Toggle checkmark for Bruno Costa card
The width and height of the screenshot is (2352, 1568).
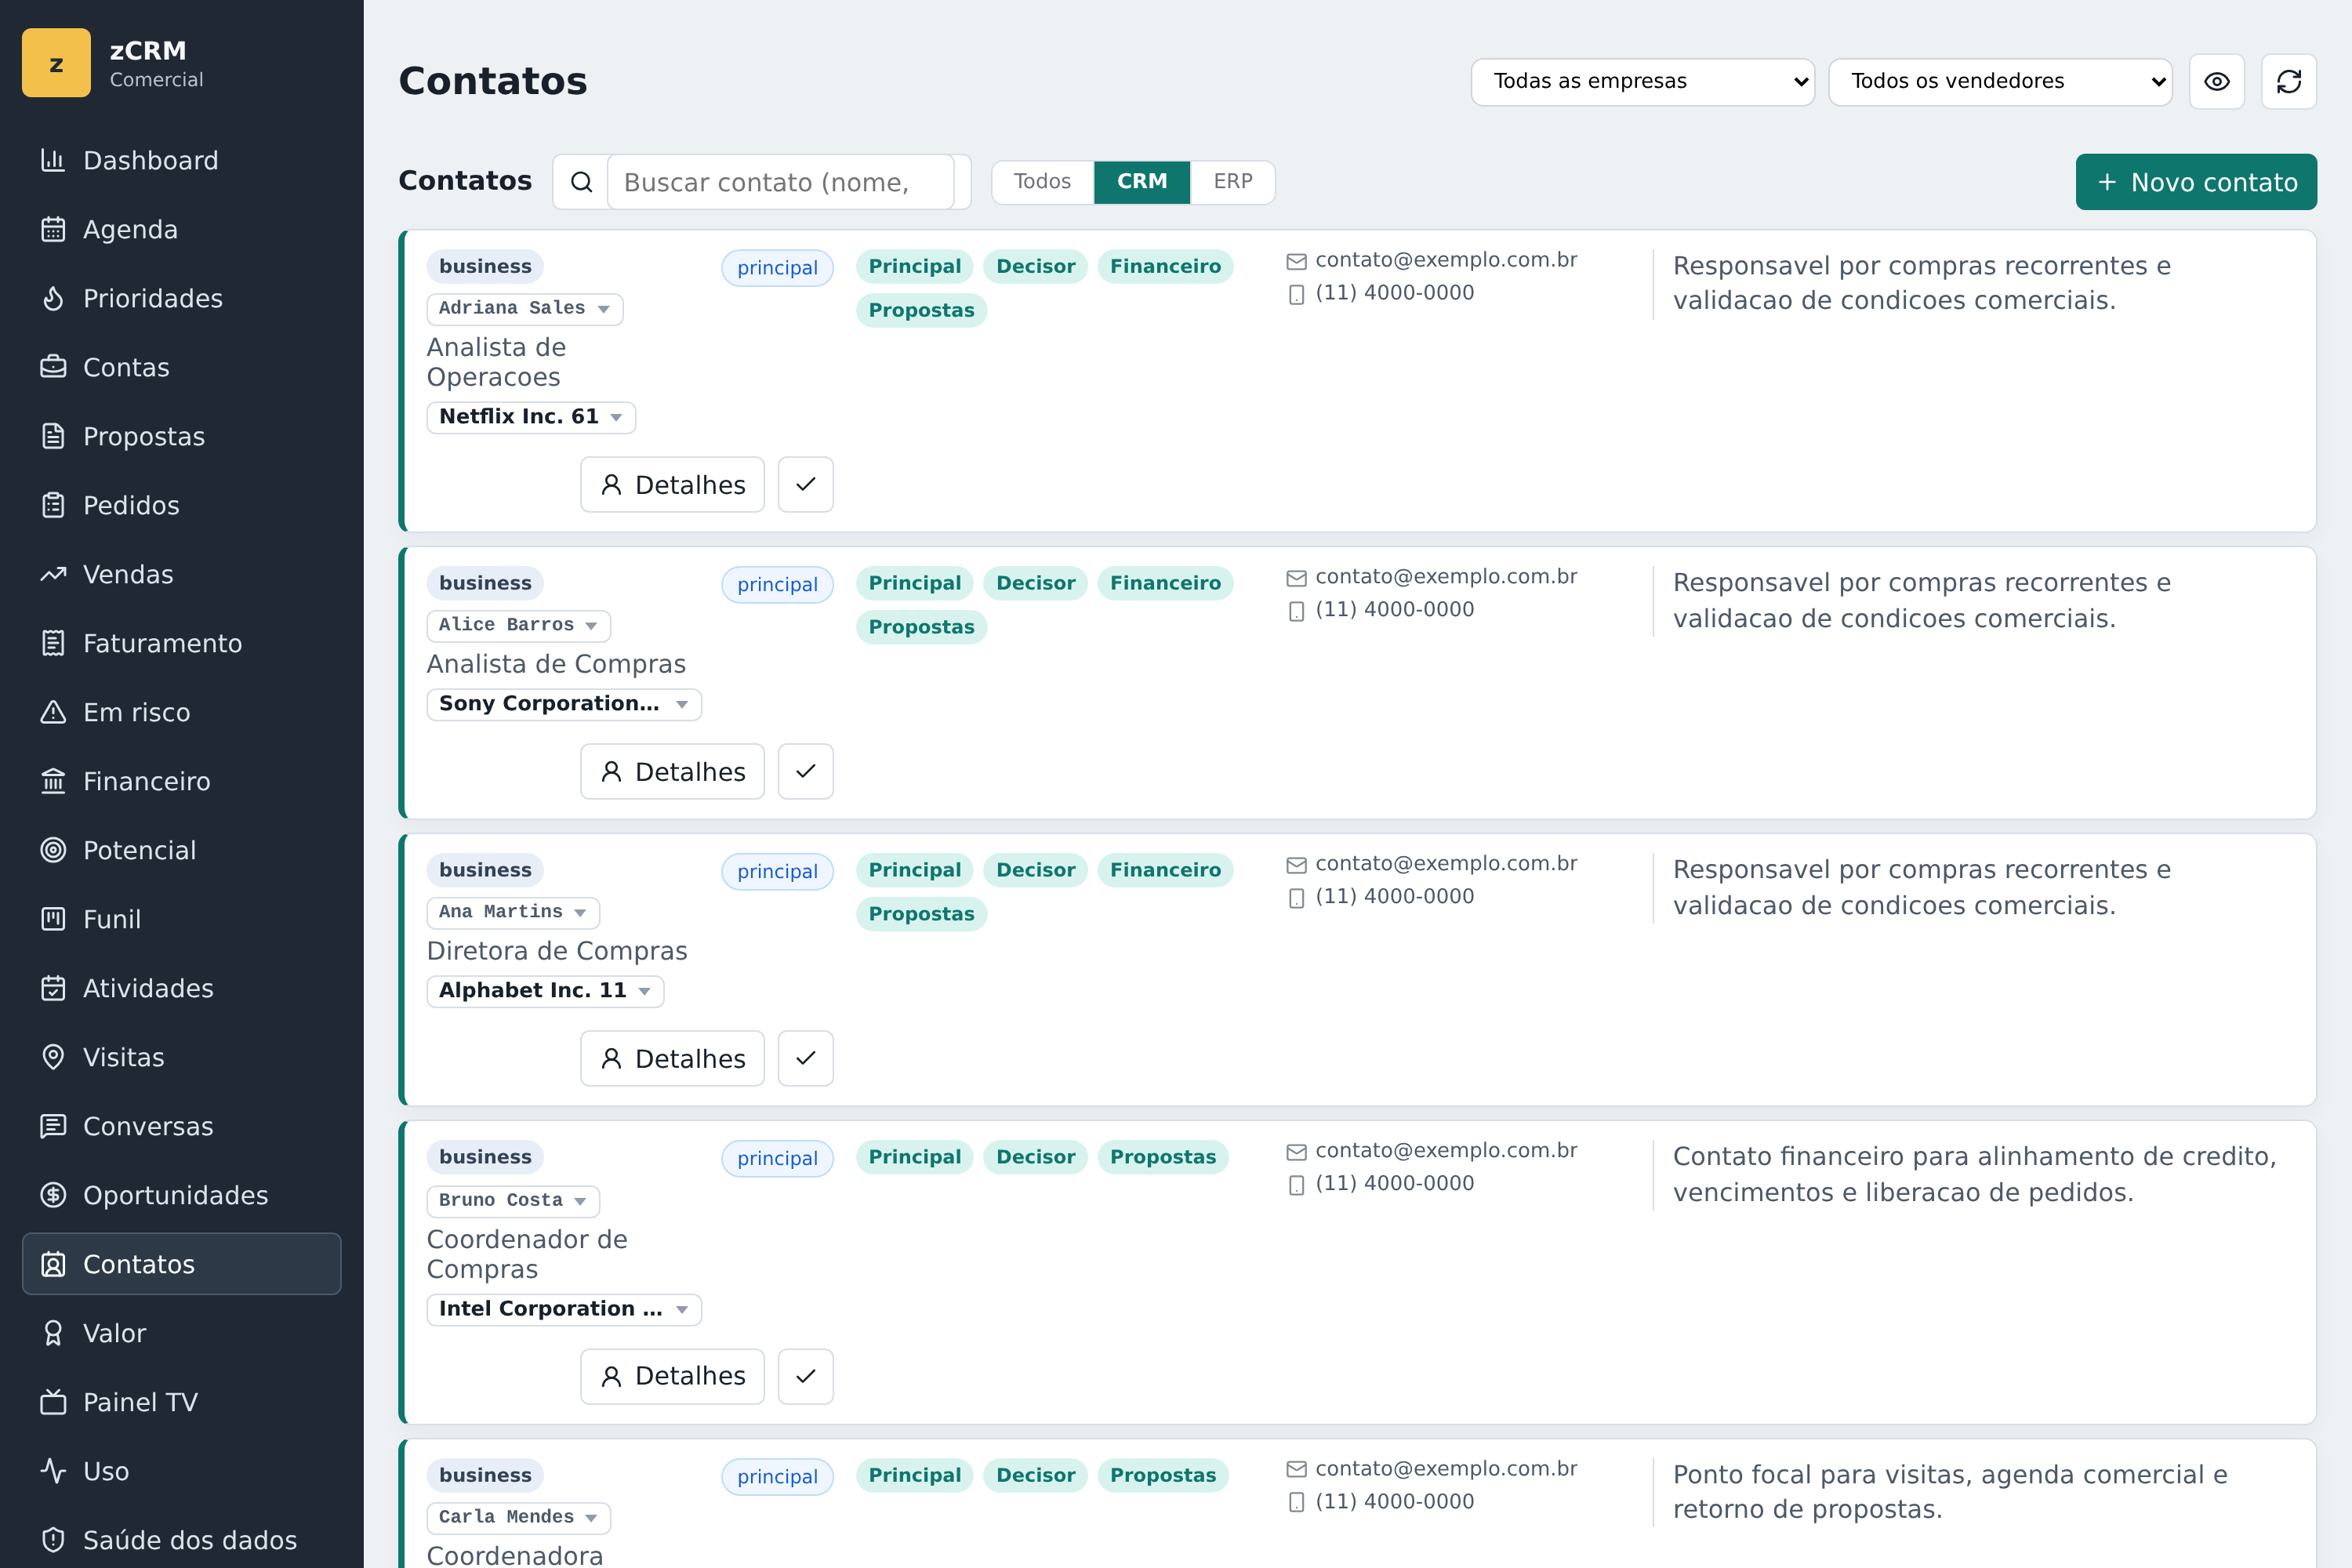pos(806,1376)
